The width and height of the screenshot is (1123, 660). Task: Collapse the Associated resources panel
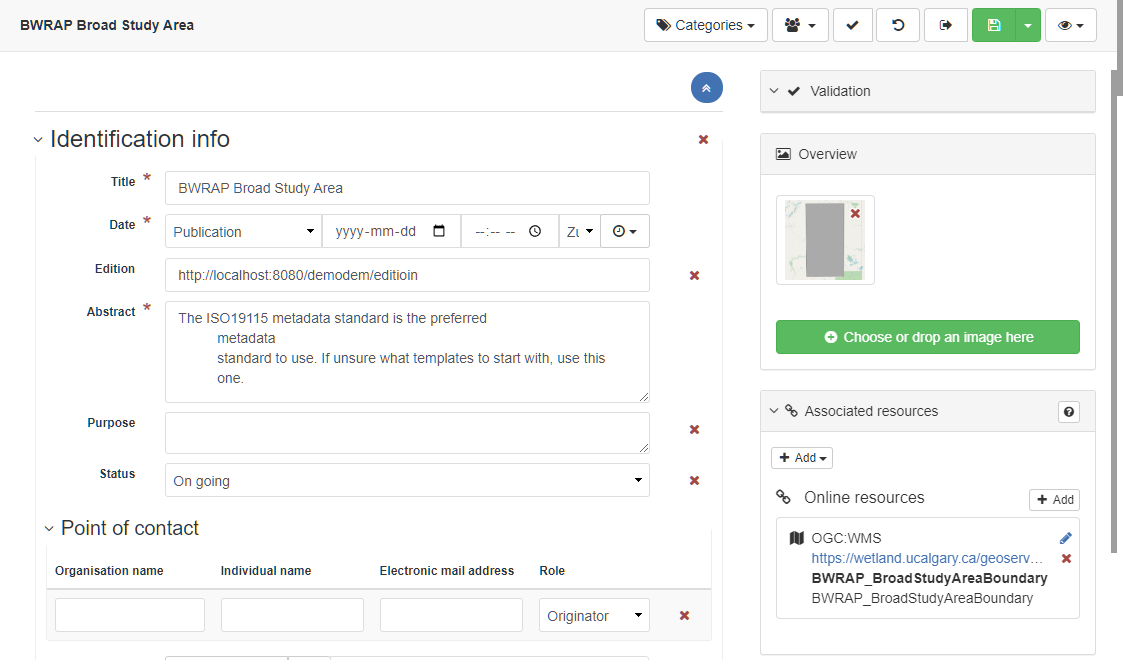(773, 411)
